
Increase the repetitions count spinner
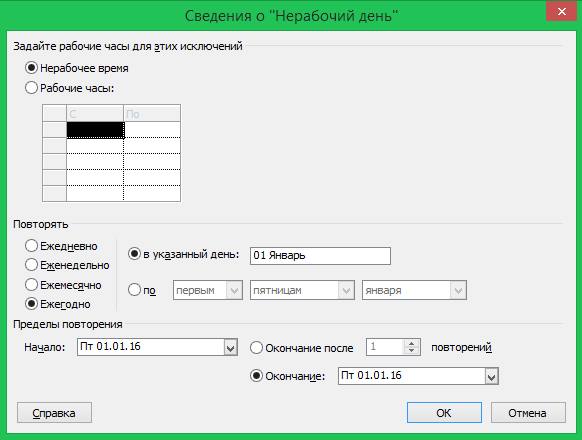pyautogui.click(x=411, y=344)
